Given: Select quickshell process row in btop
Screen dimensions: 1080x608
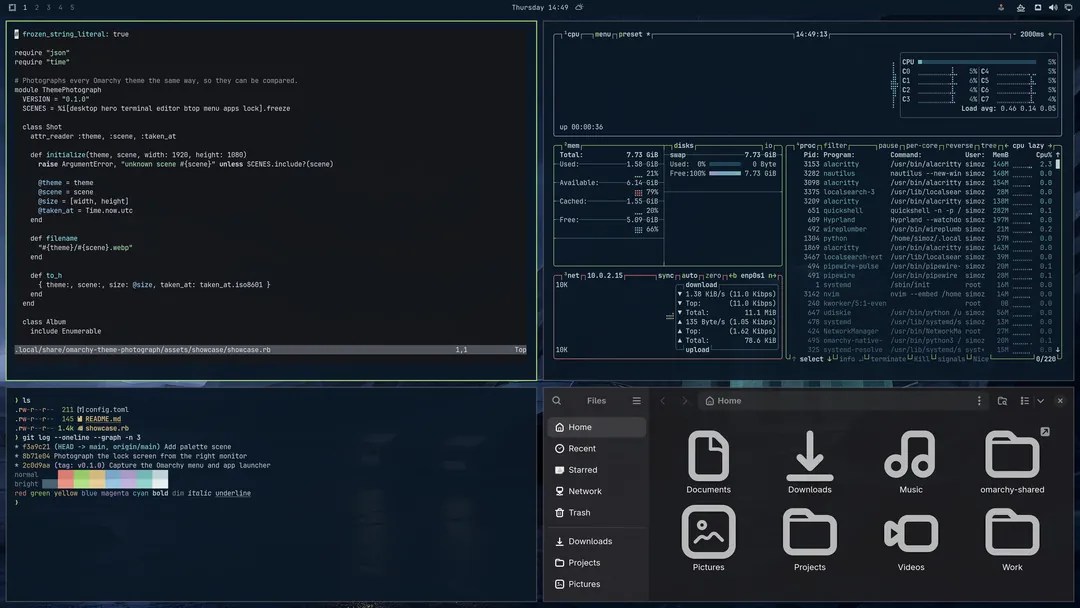Looking at the screenshot, I should click(x=928, y=211).
